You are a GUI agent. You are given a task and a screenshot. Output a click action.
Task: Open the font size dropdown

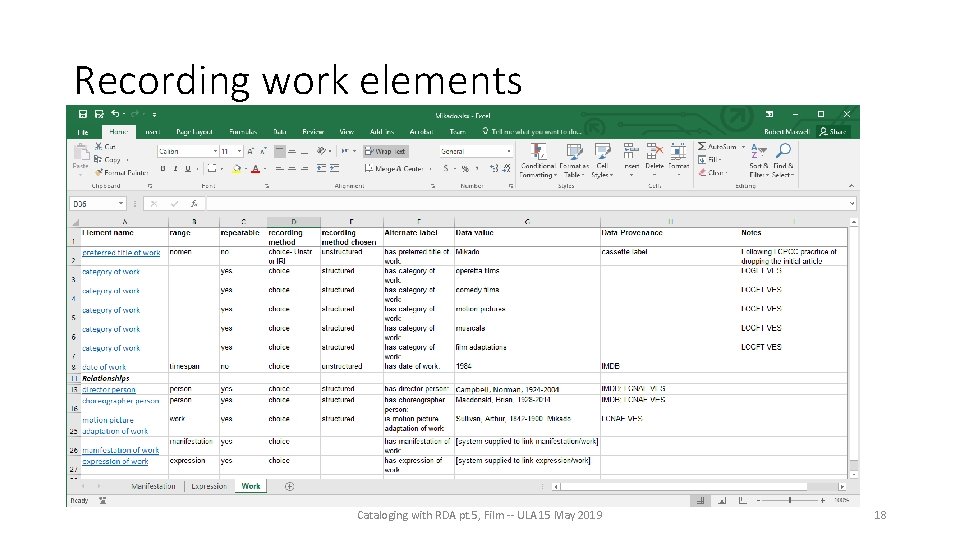coord(239,151)
